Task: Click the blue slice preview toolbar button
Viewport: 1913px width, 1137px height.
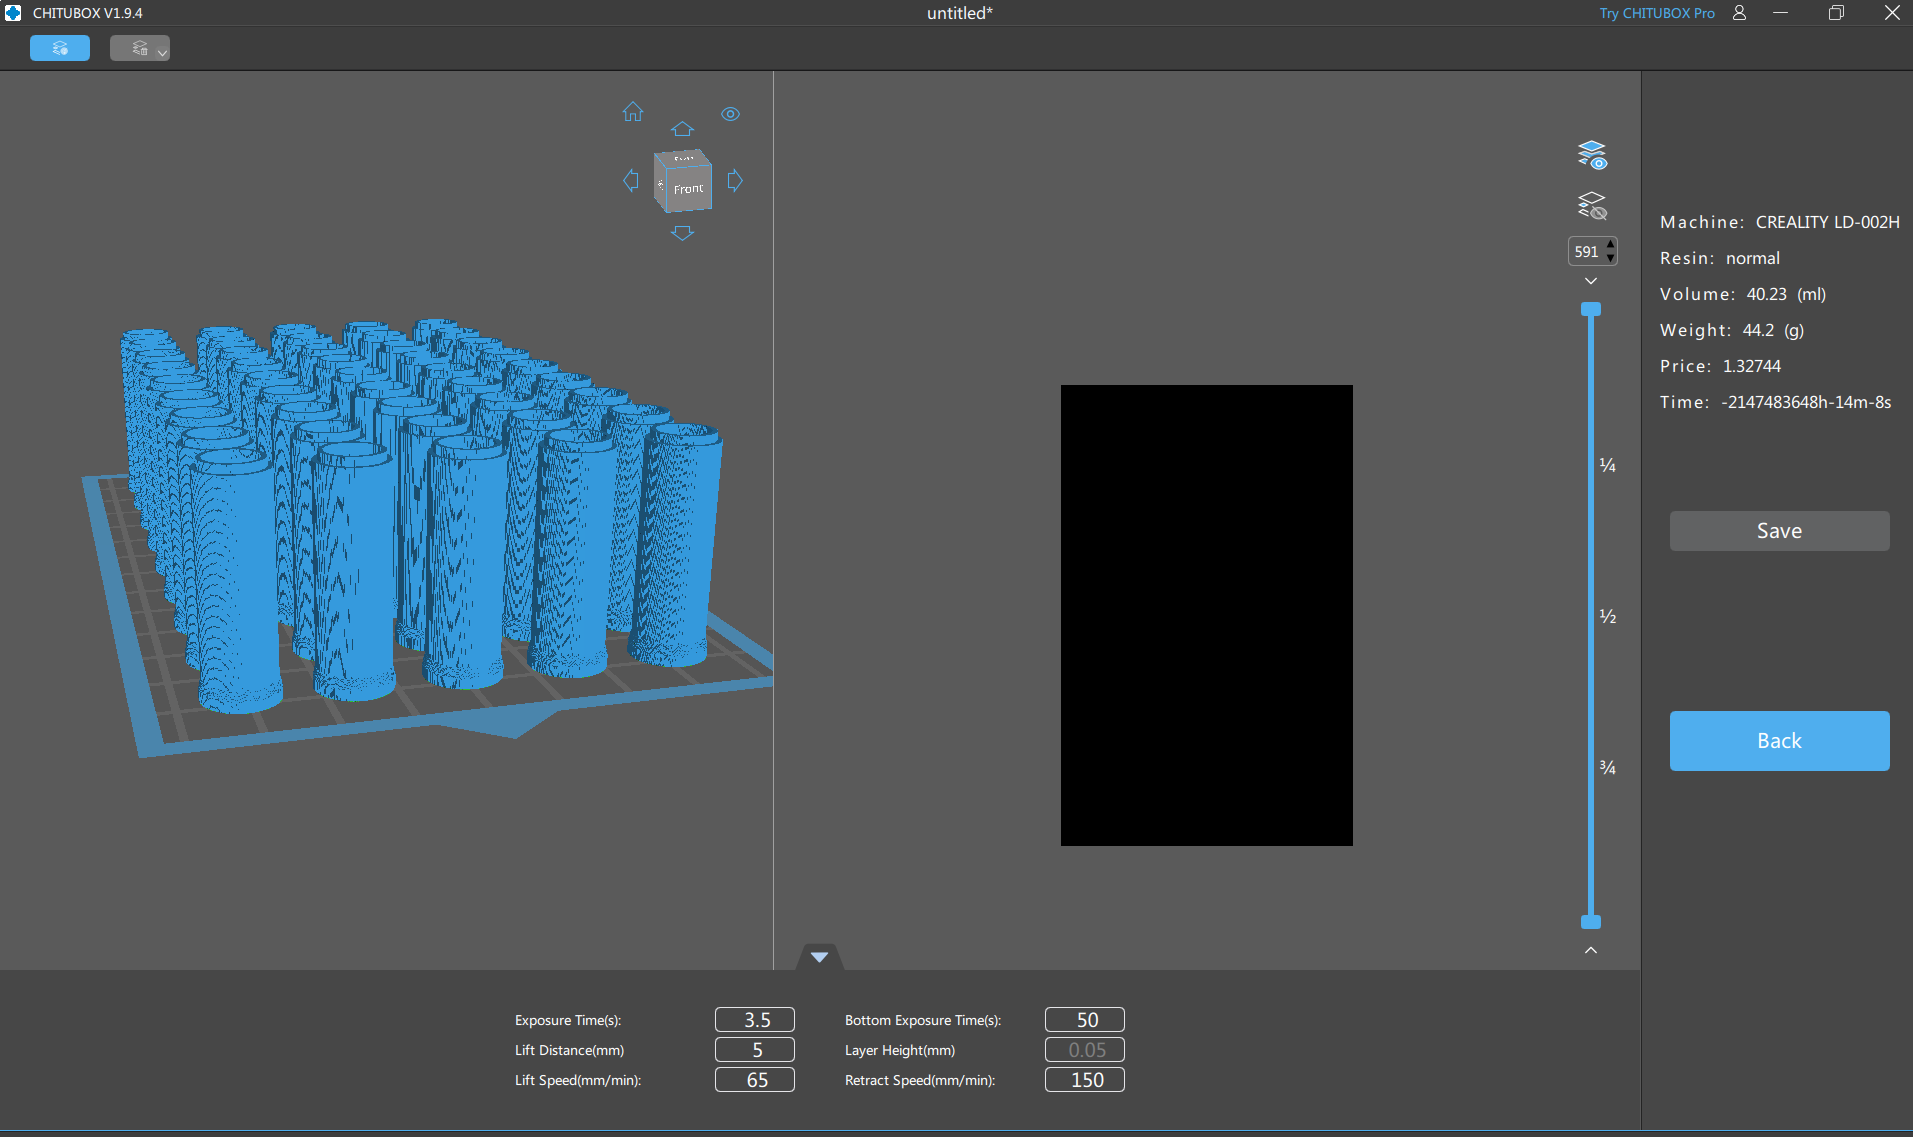Action: [60, 48]
